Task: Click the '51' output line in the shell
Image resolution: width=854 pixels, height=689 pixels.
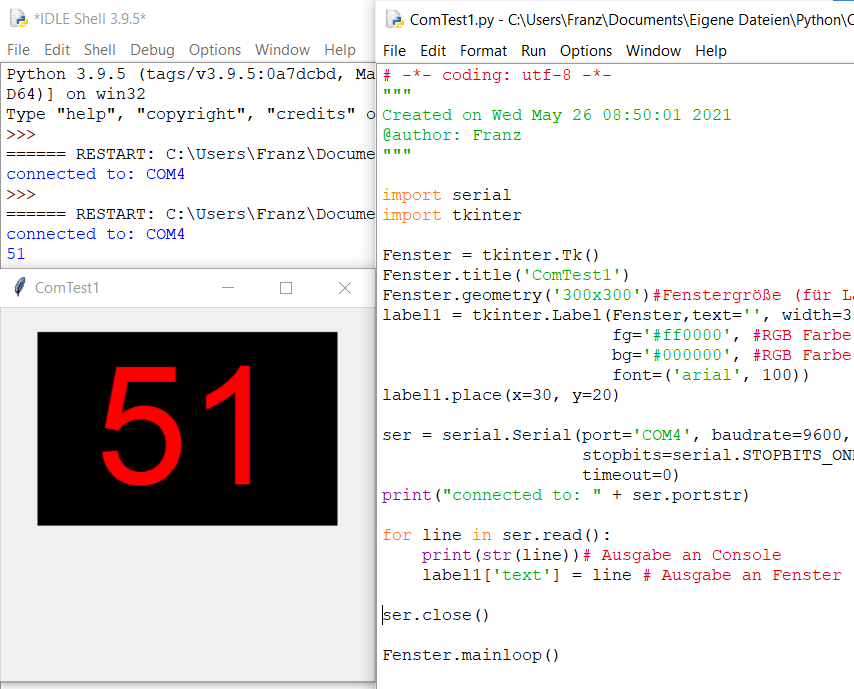Action: (16, 254)
